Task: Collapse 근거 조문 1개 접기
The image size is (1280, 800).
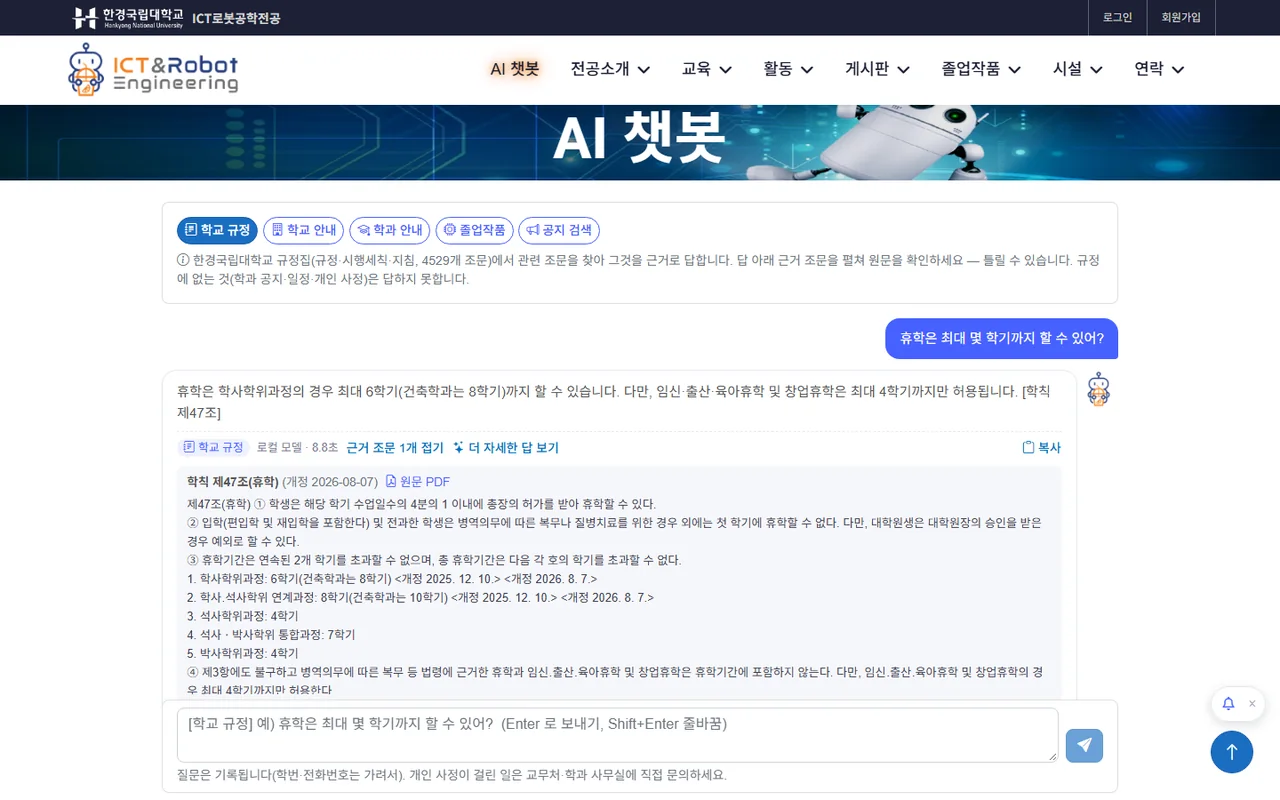Action: pos(395,448)
